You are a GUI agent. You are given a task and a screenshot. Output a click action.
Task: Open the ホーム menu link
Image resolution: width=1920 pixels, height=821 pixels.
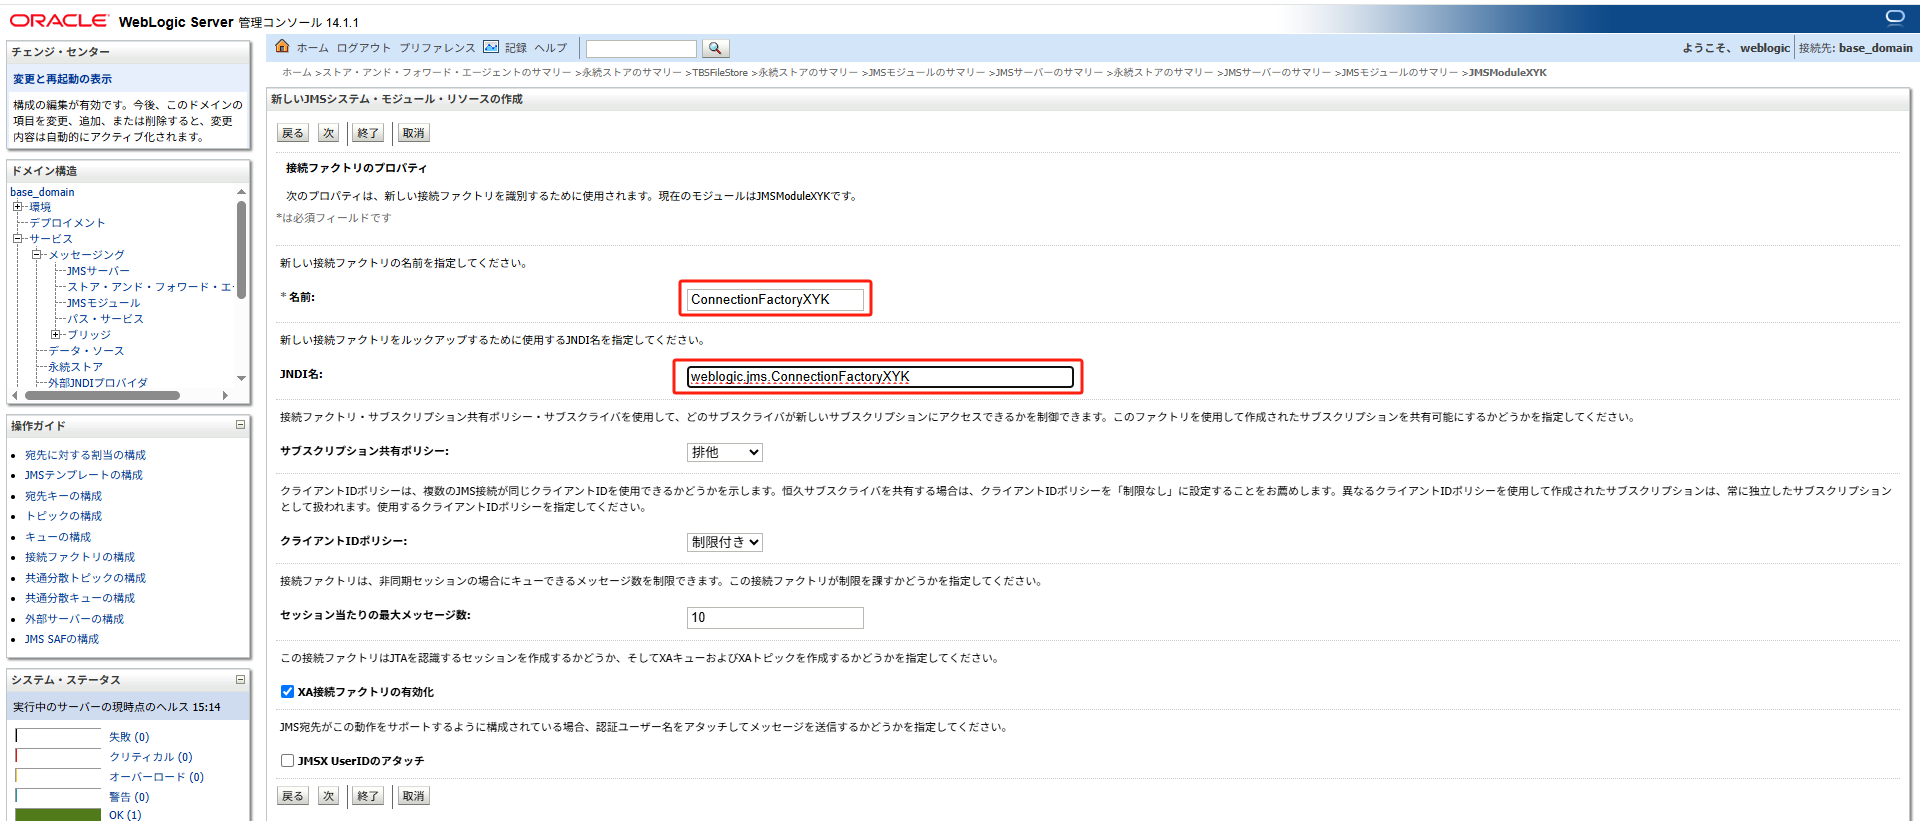point(312,48)
